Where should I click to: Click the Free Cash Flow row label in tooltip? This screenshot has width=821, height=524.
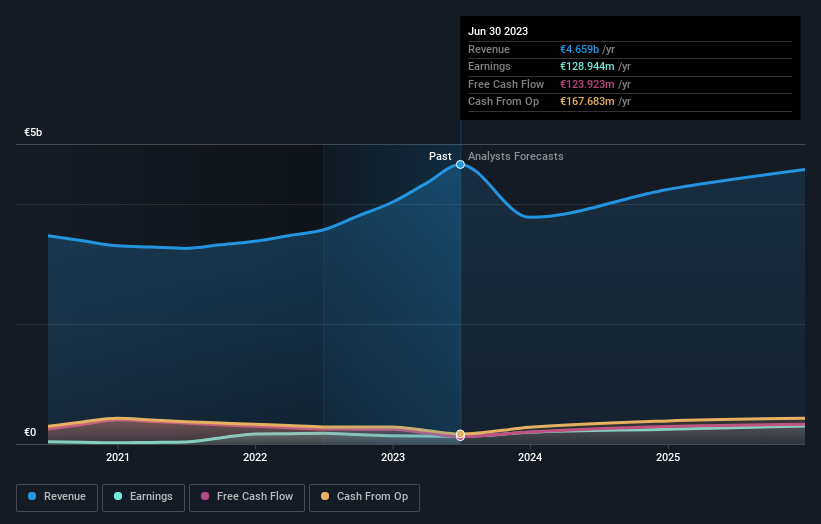coord(506,84)
